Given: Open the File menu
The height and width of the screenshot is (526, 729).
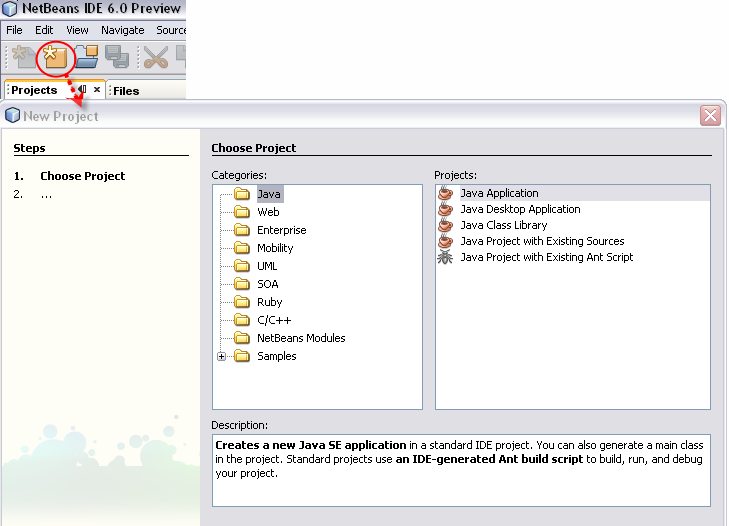Looking at the screenshot, I should pyautogui.click(x=14, y=30).
